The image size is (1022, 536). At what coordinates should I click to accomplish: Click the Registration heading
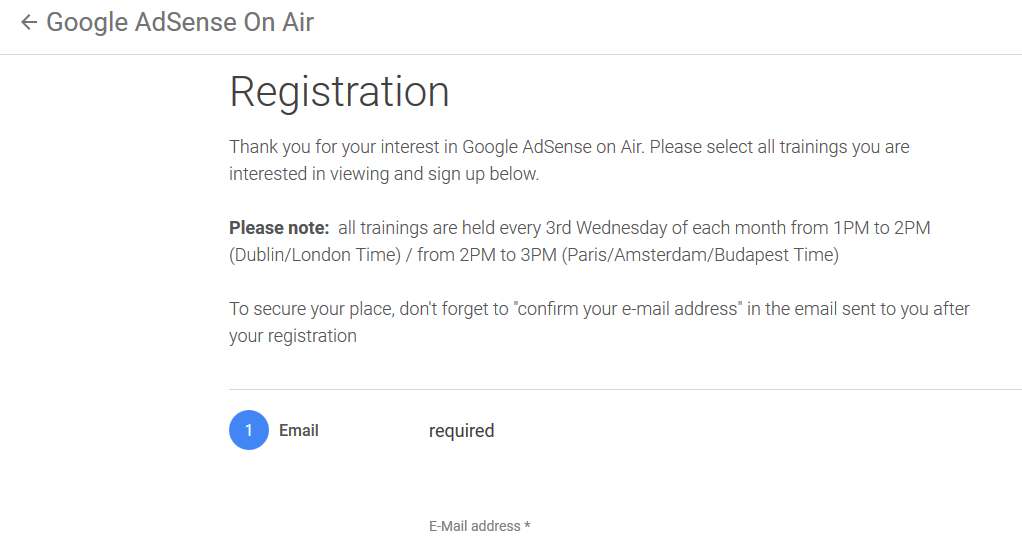point(339,92)
